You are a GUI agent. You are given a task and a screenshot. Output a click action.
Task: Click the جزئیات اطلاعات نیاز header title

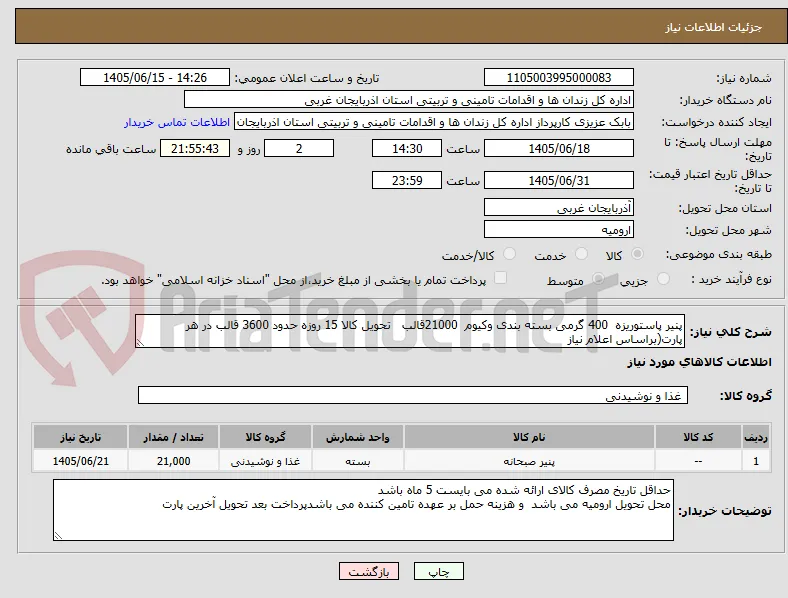pos(714,27)
